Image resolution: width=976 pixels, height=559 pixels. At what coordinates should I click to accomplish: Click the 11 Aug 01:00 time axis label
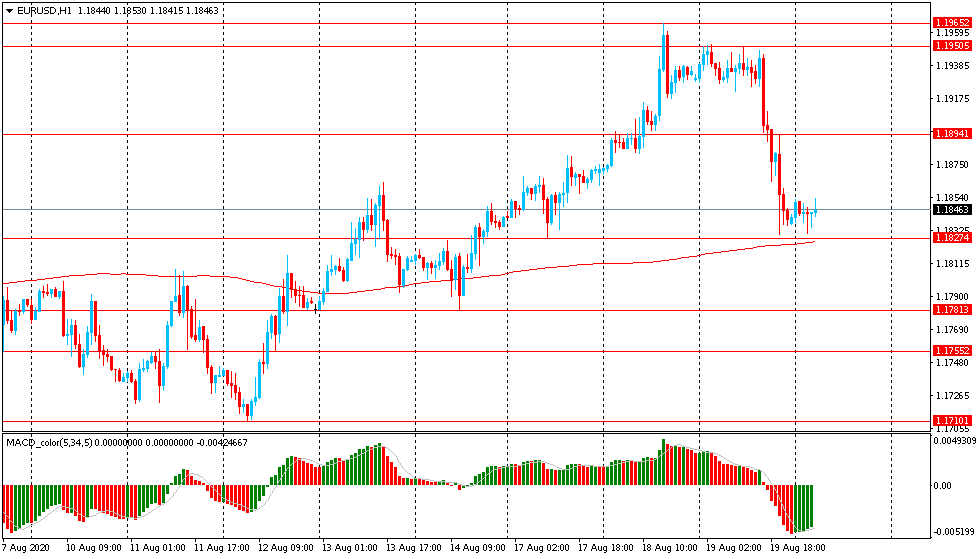point(157,548)
